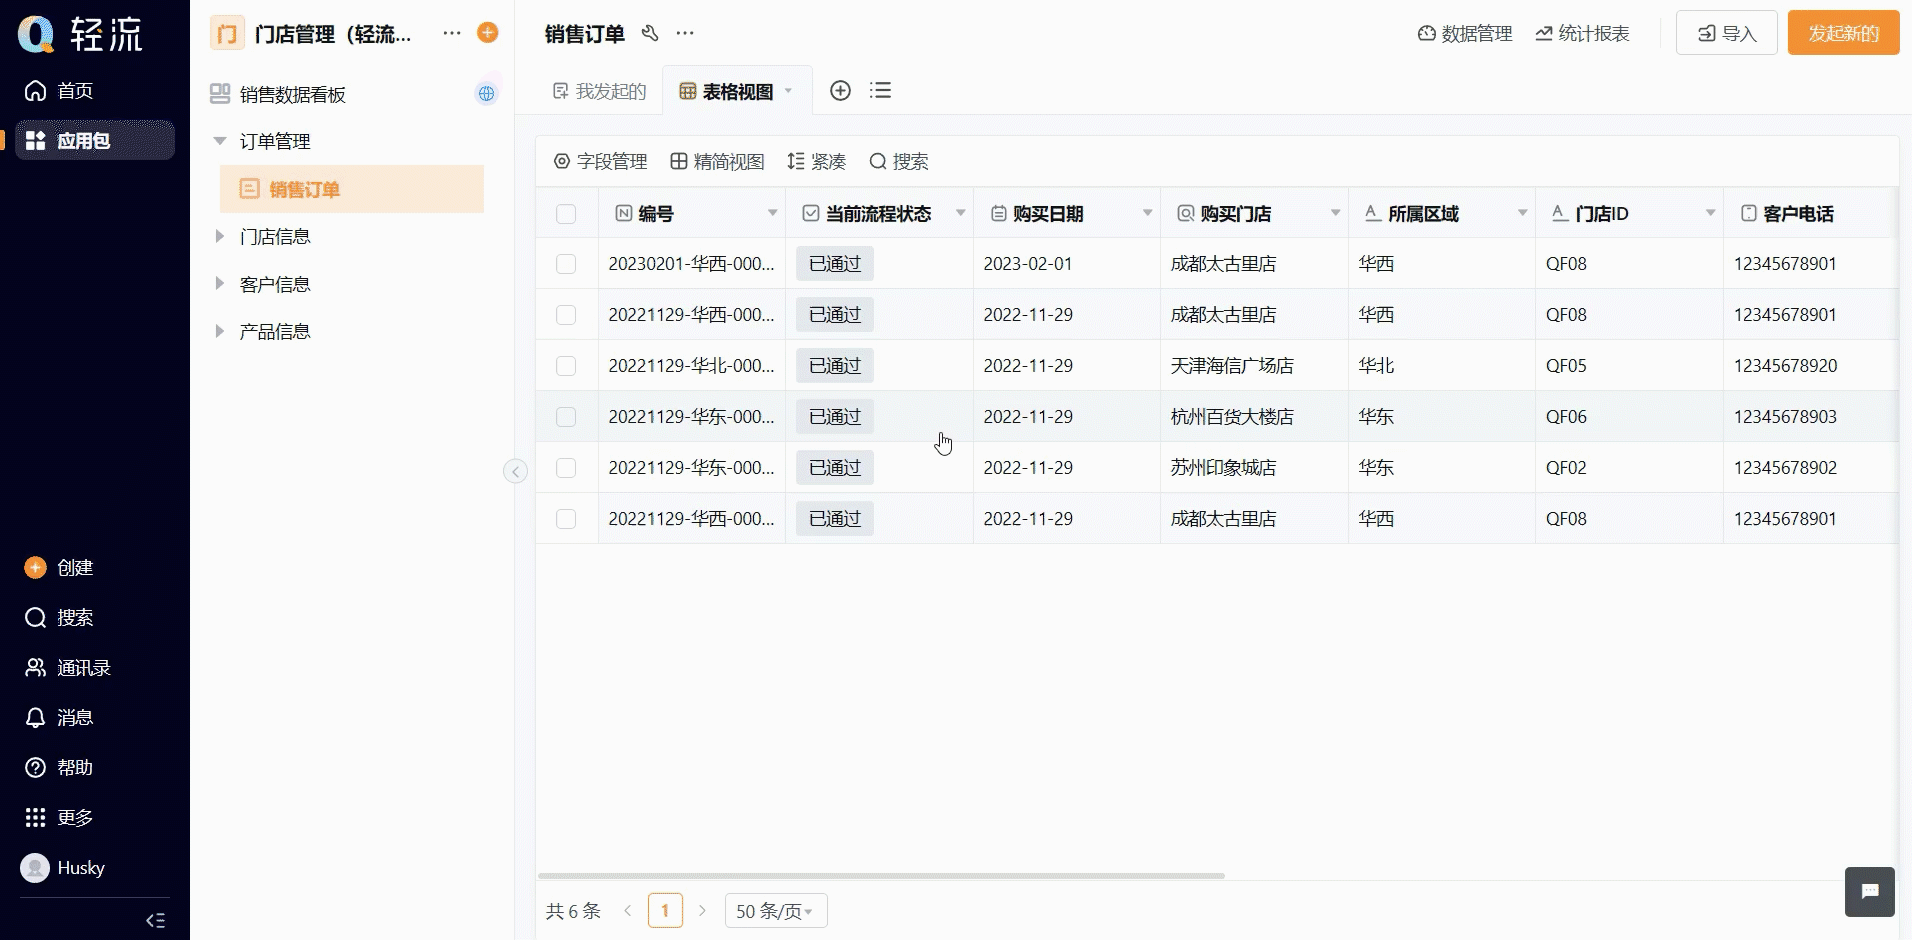This screenshot has width=1912, height=940.
Task: Open 购买日期 column dropdown arrow
Action: (x=1147, y=213)
